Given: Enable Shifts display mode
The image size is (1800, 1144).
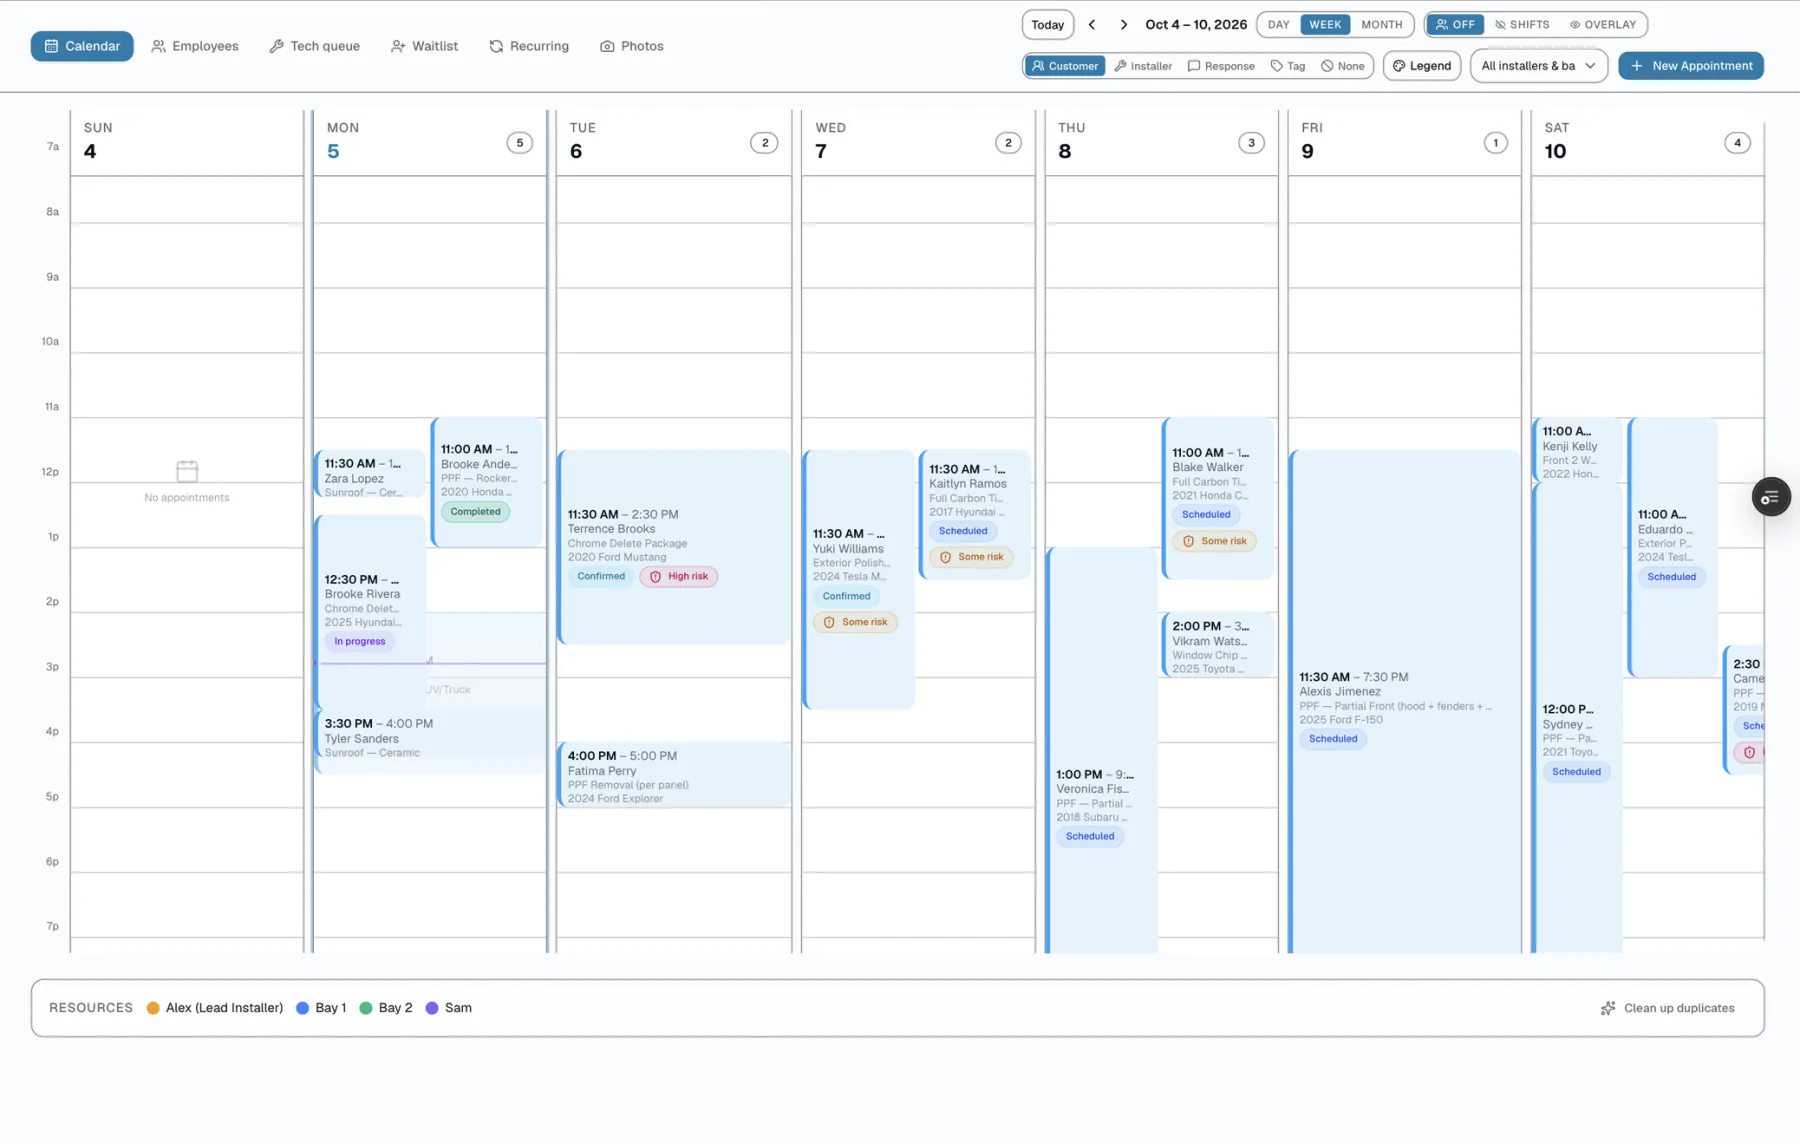Looking at the screenshot, I should [1522, 25].
